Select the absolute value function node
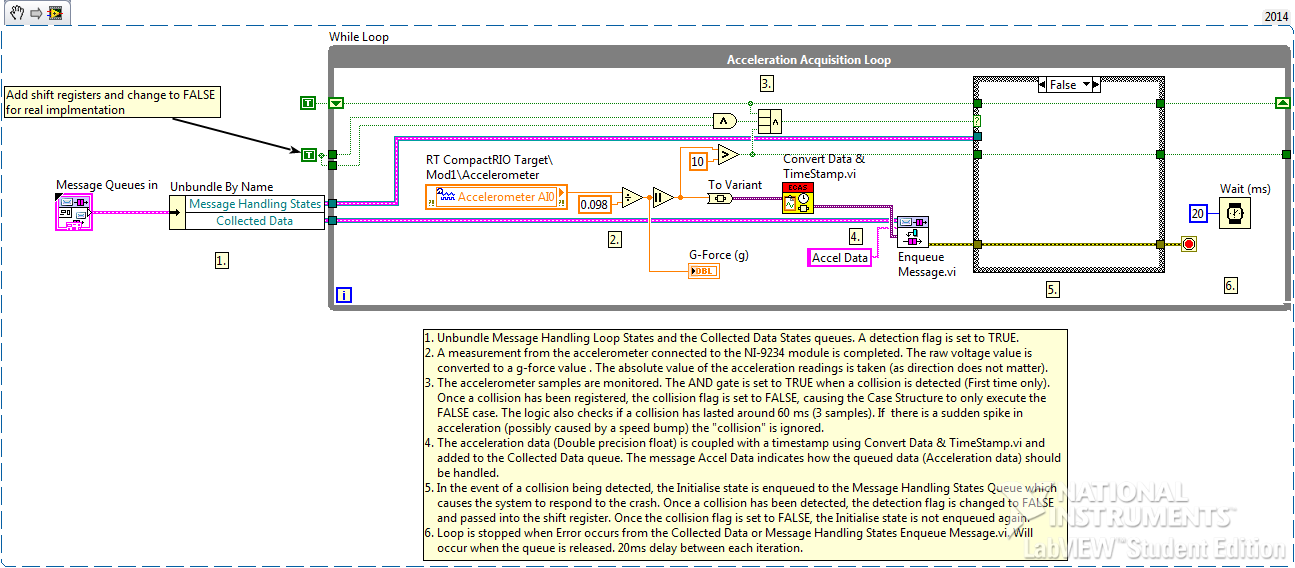The width and height of the screenshot is (1295, 568). (662, 197)
